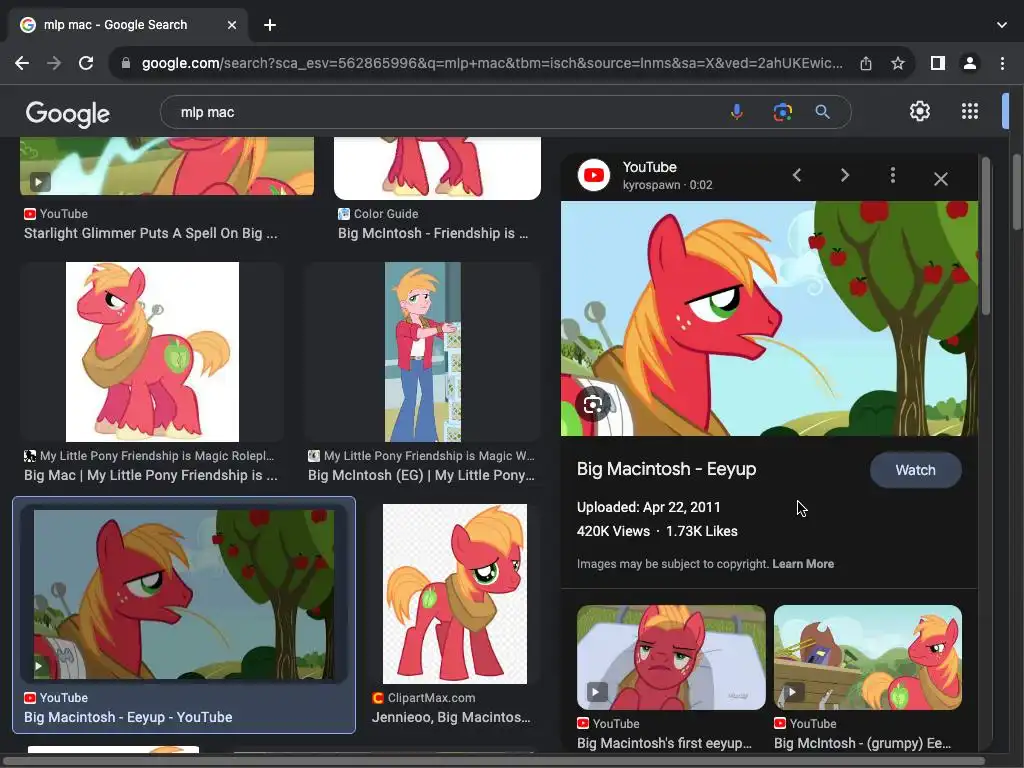Click 'kyrospawn · 0:02' text

click(667, 185)
